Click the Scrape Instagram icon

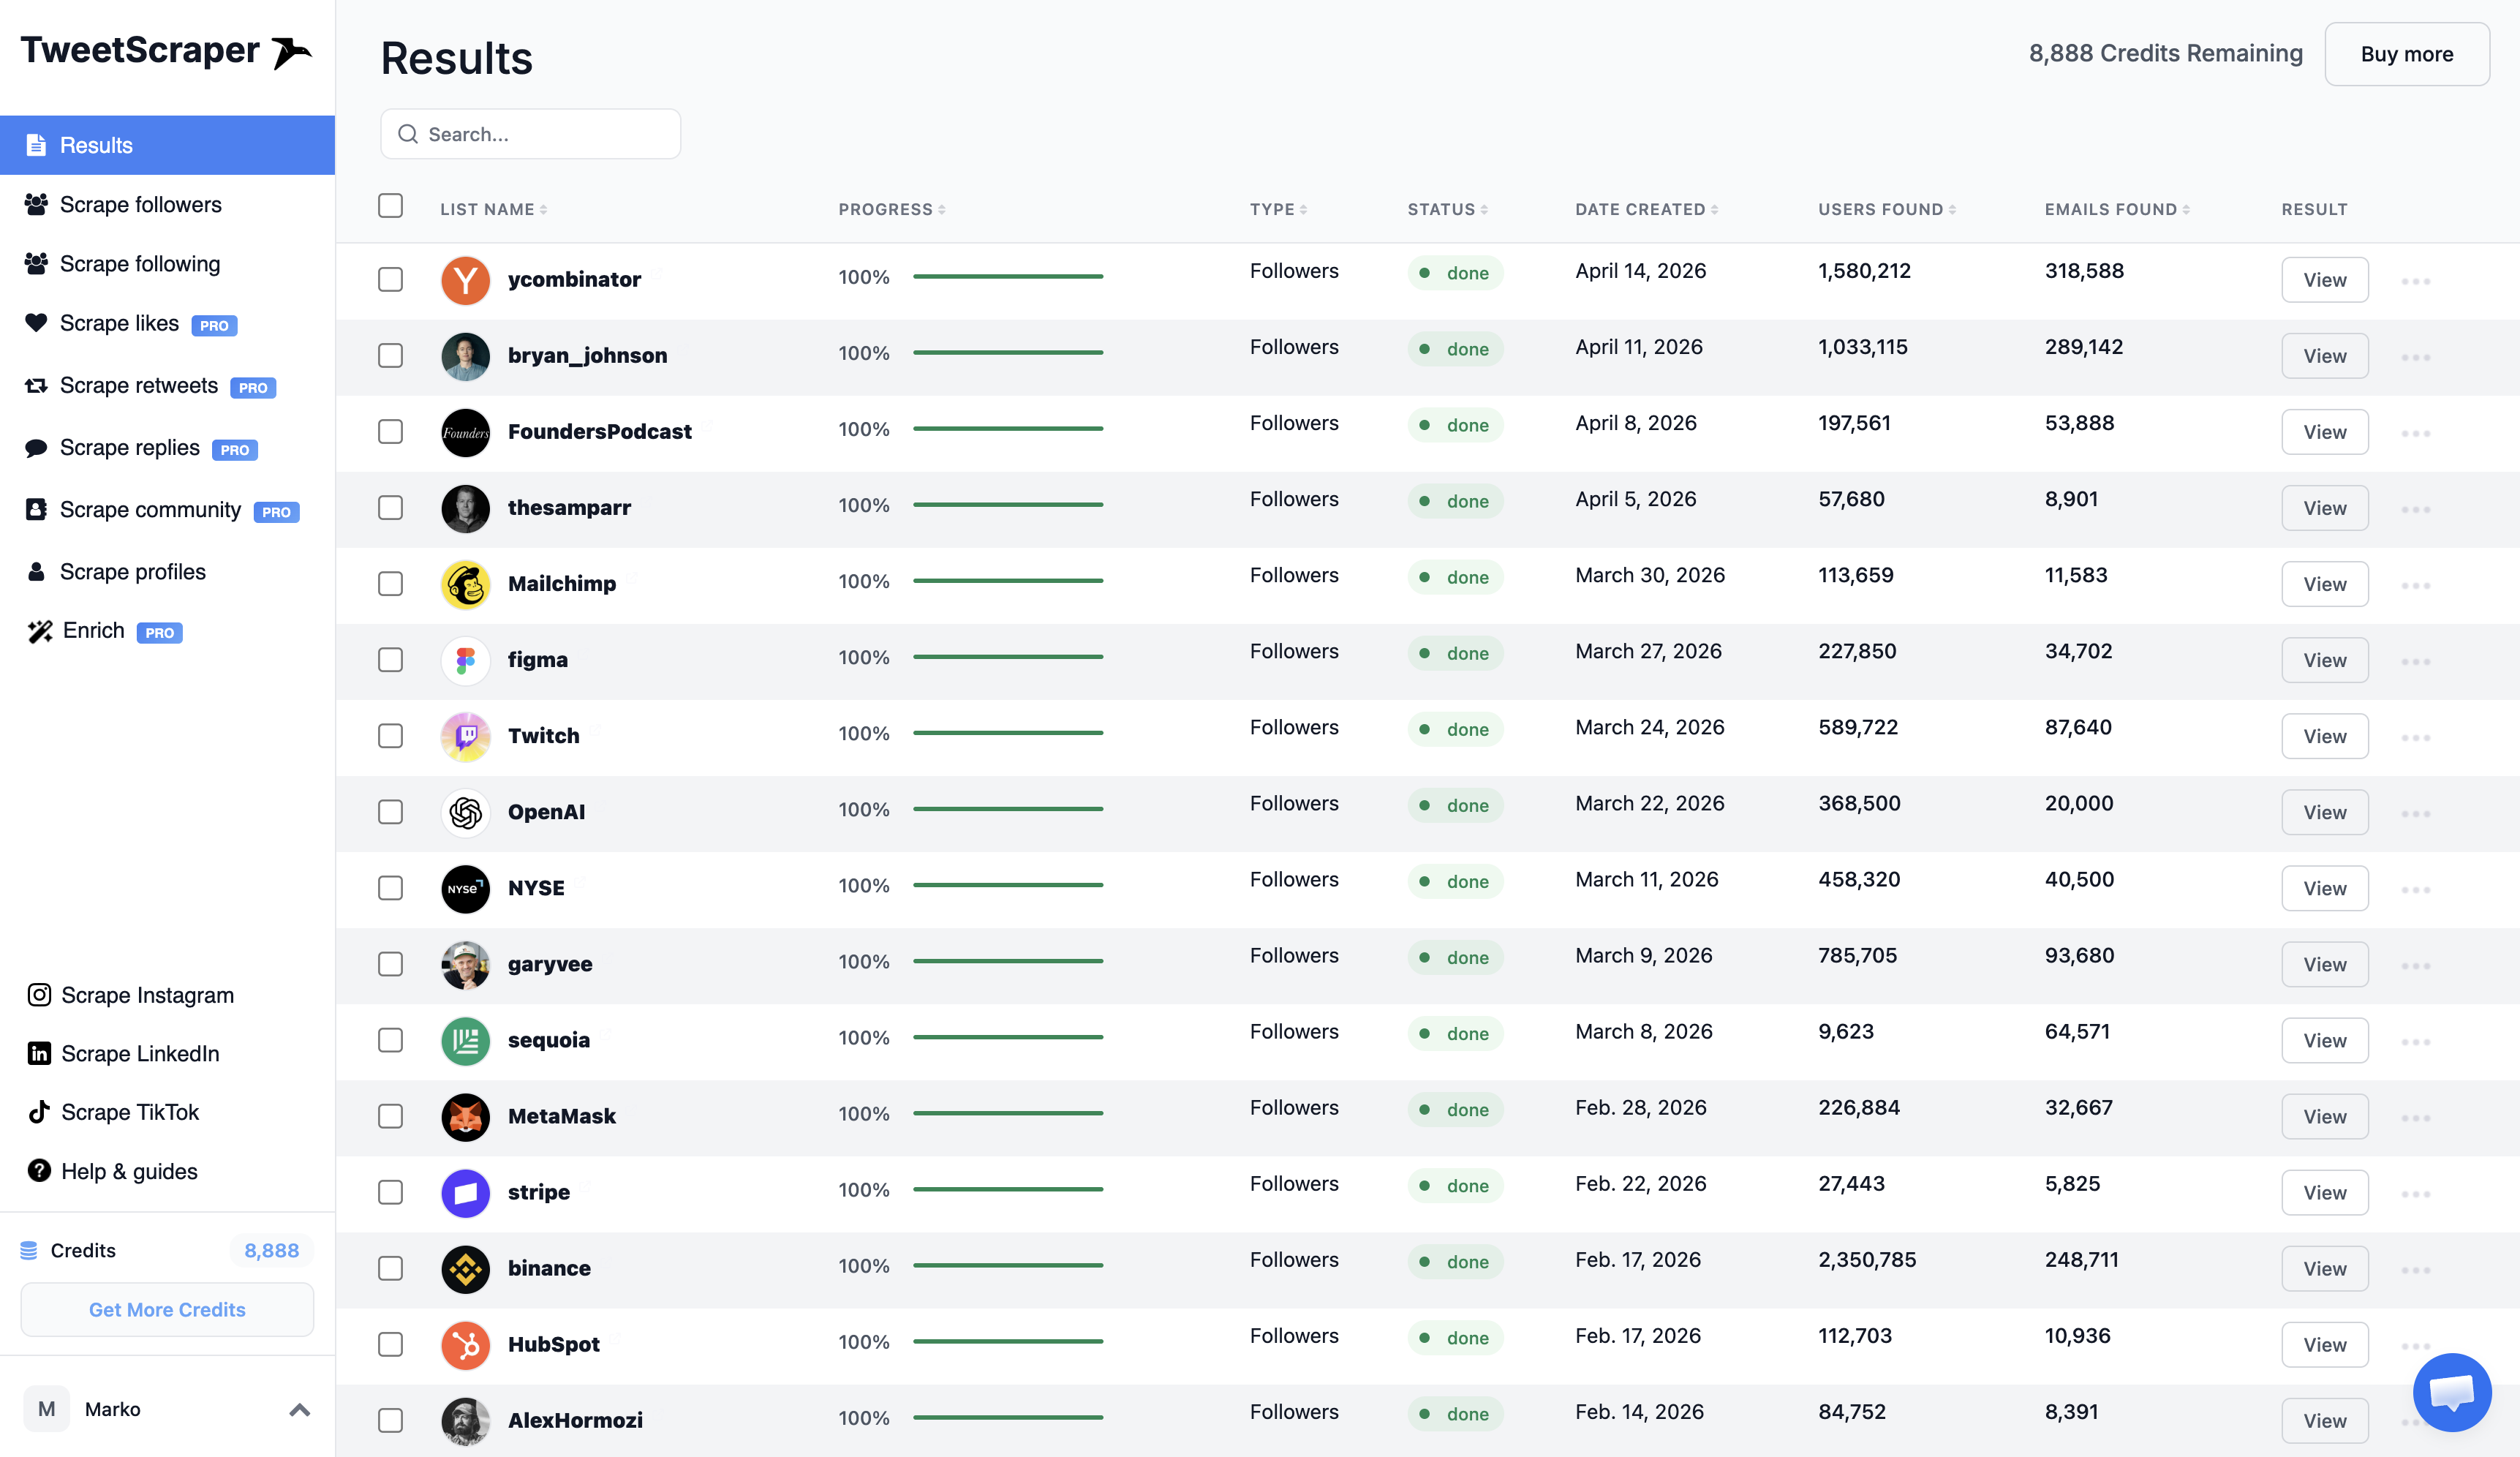point(39,994)
